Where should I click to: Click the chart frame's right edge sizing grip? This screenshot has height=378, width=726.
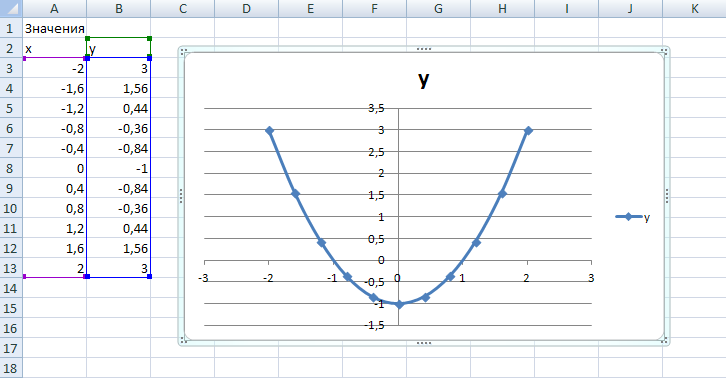[x=667, y=196]
